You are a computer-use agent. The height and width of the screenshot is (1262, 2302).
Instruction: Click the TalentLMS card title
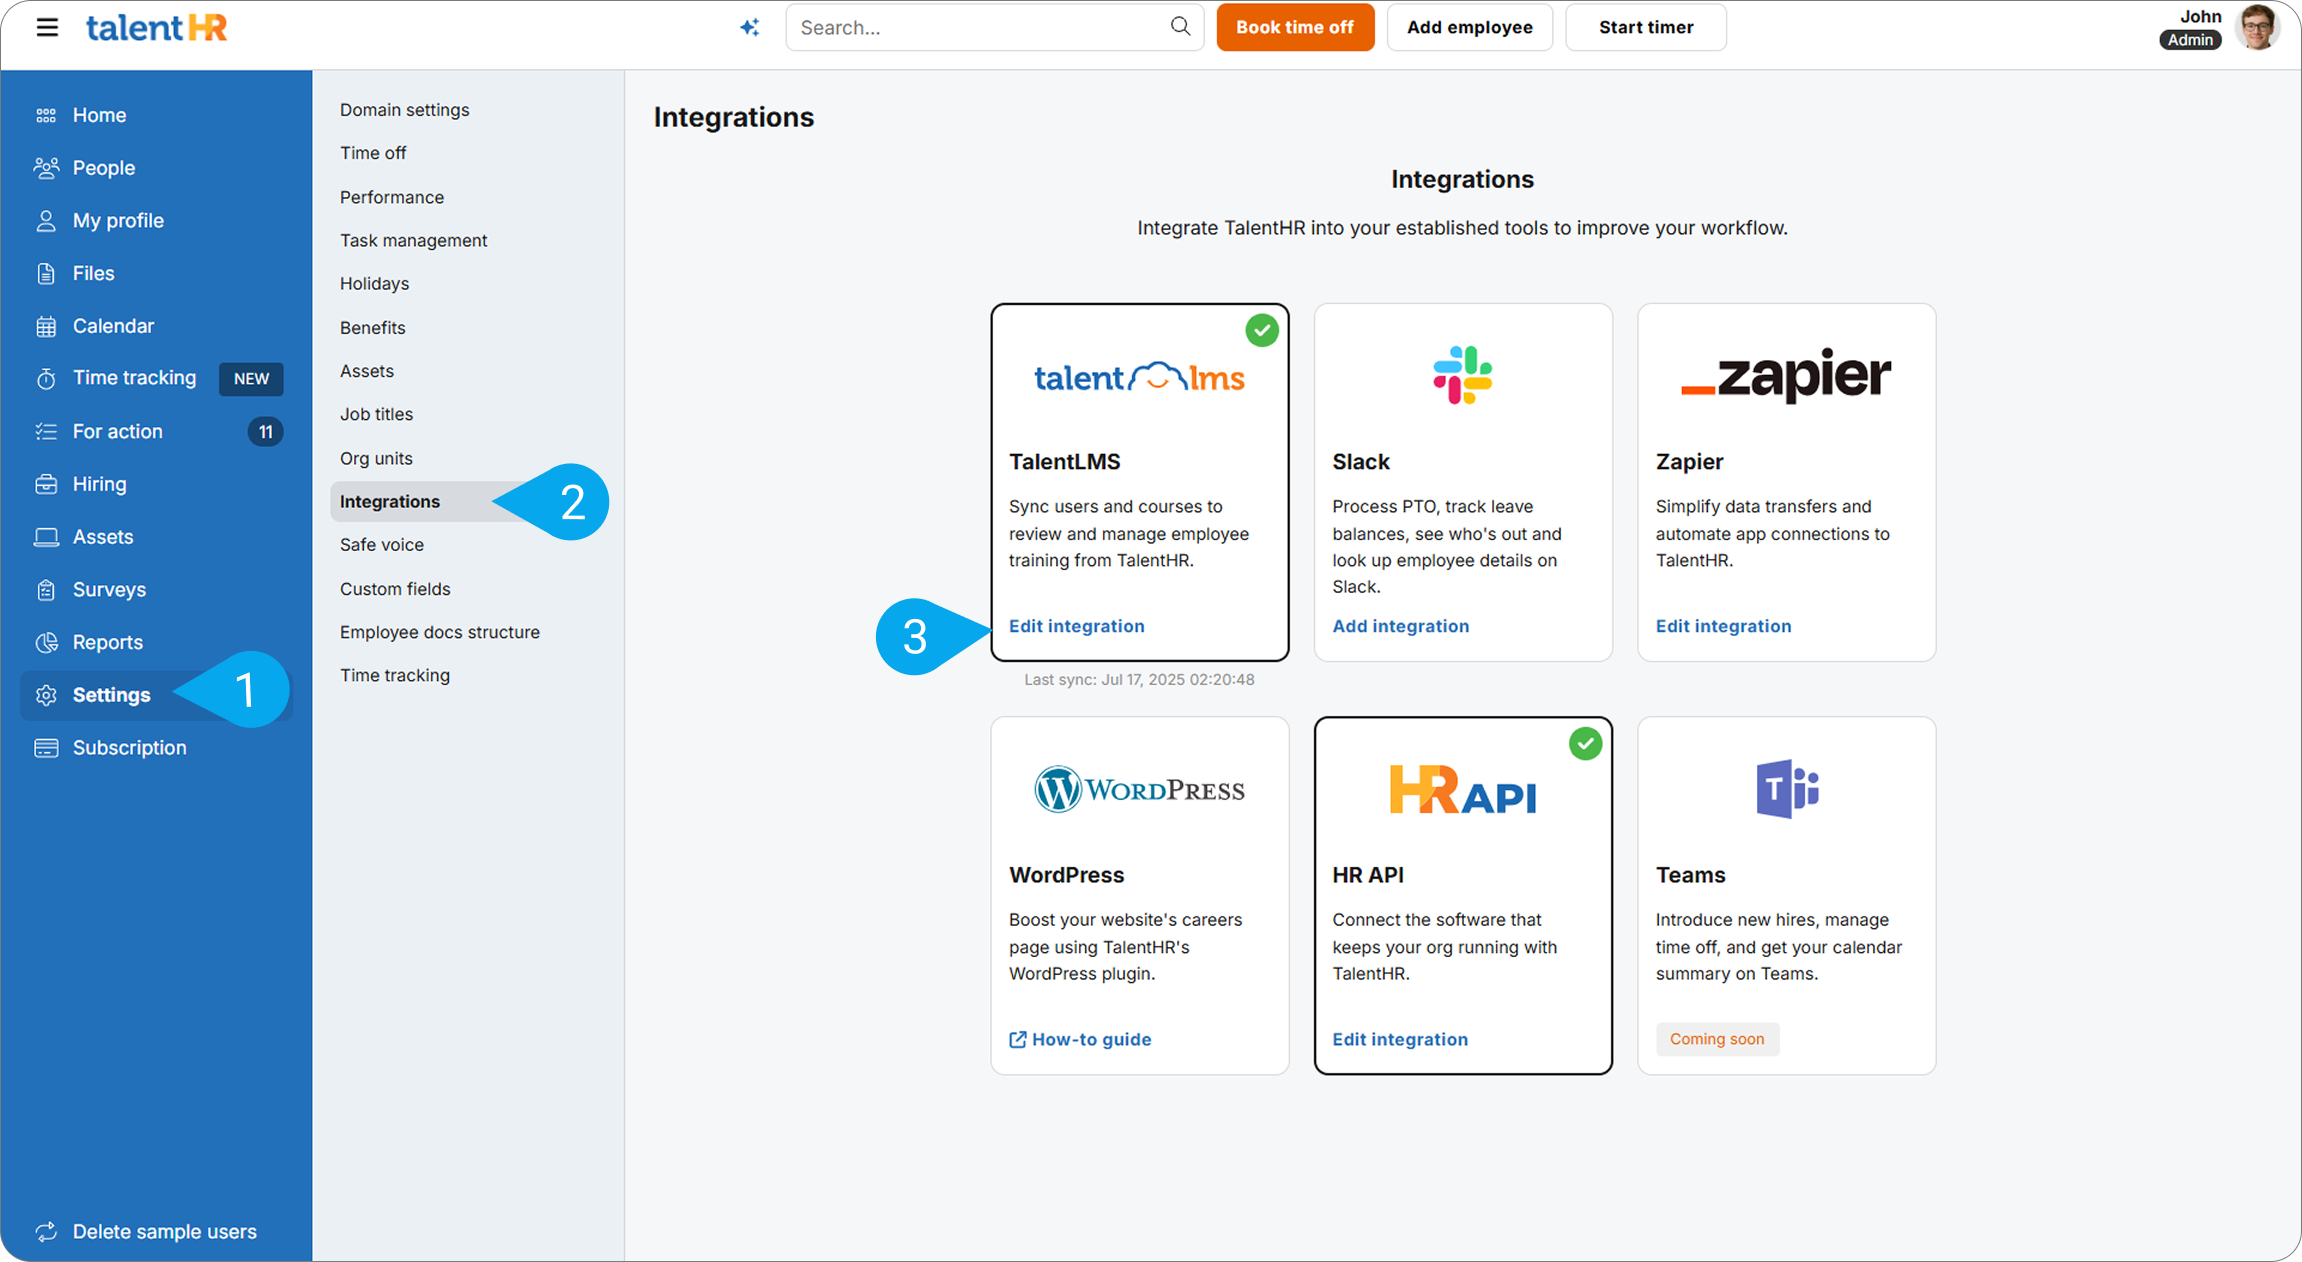(1065, 462)
